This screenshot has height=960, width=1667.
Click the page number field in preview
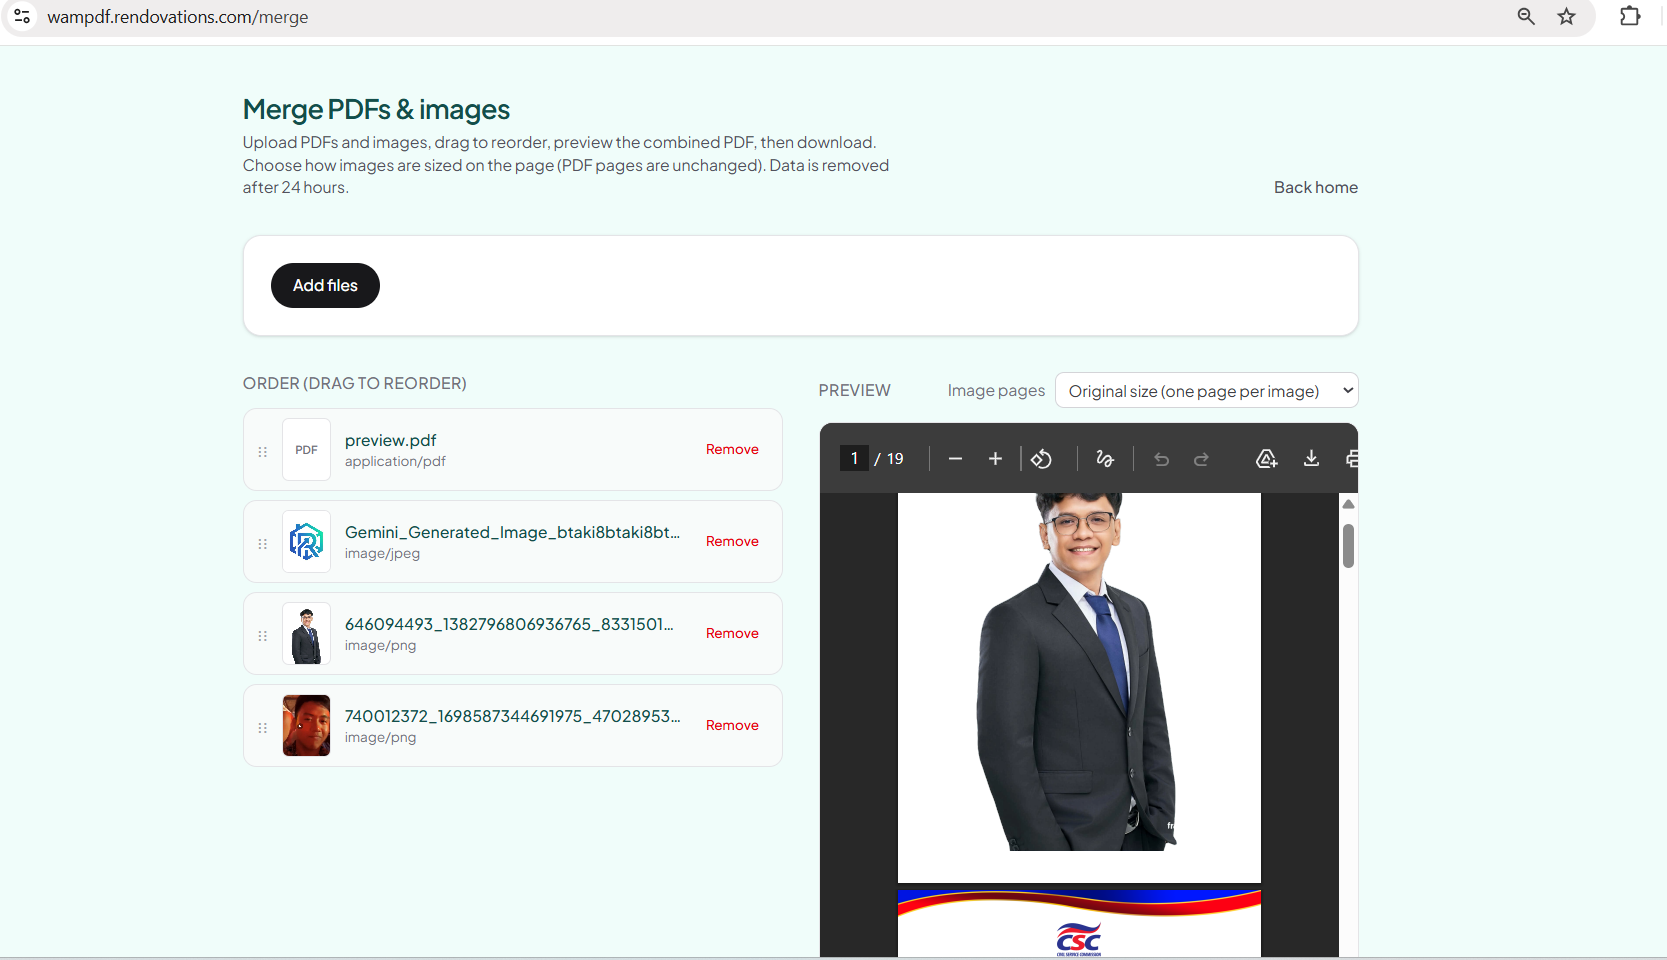(854, 459)
